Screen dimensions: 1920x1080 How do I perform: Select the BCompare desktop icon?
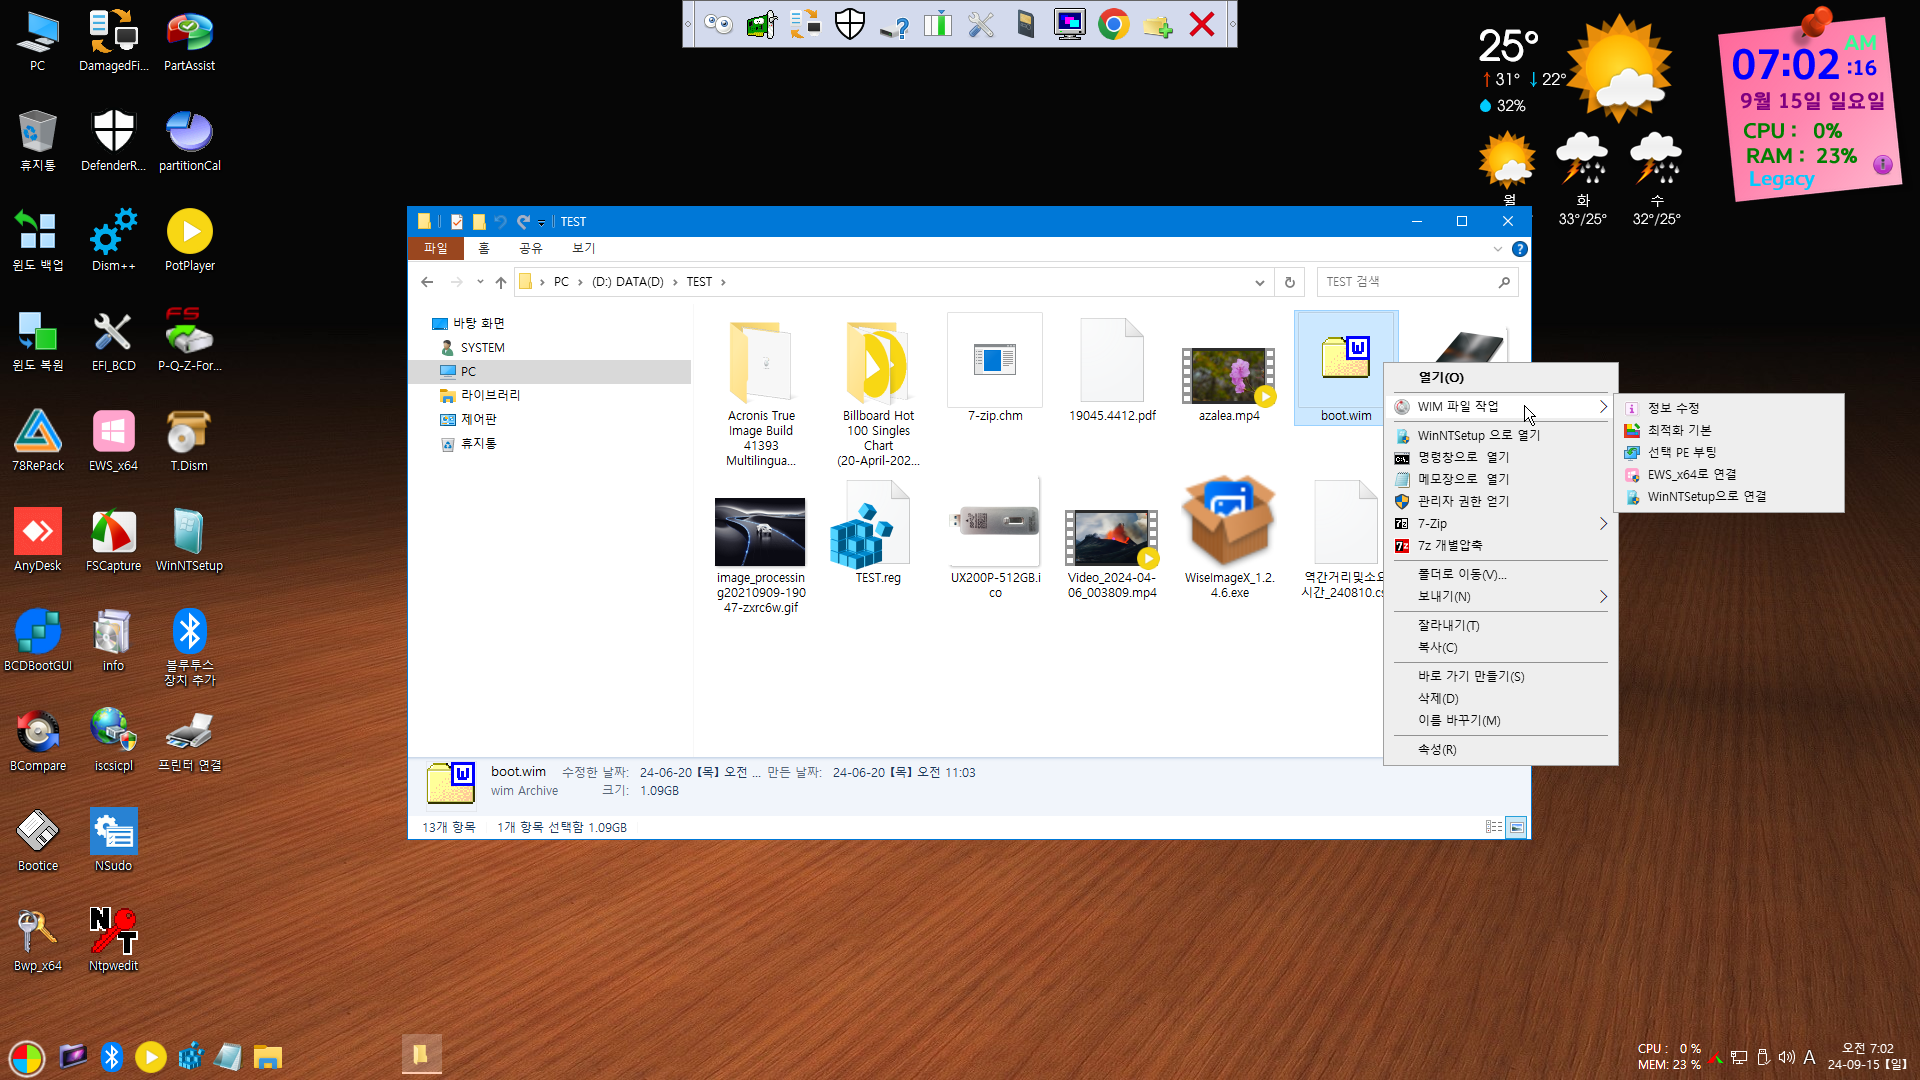[x=38, y=741]
